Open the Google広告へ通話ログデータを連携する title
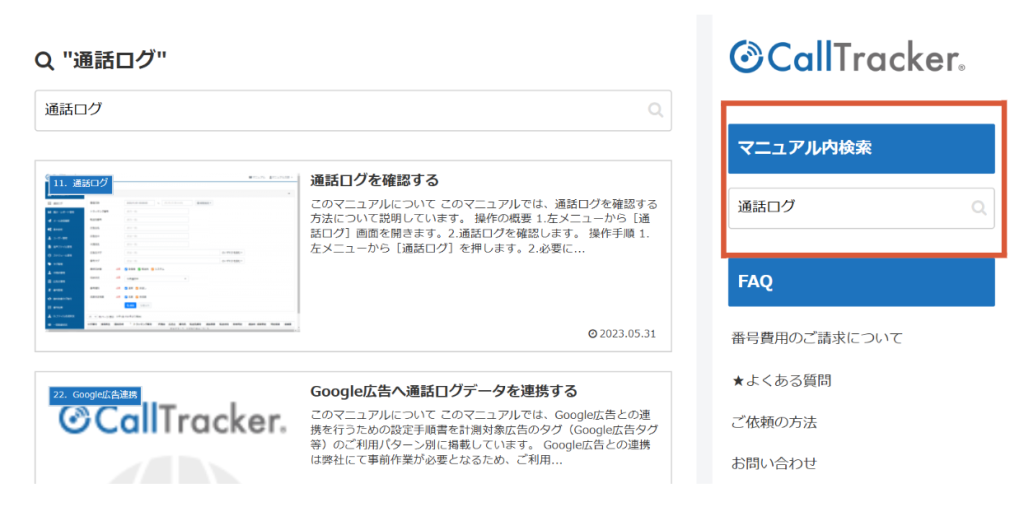The image size is (1024, 507). (444, 391)
